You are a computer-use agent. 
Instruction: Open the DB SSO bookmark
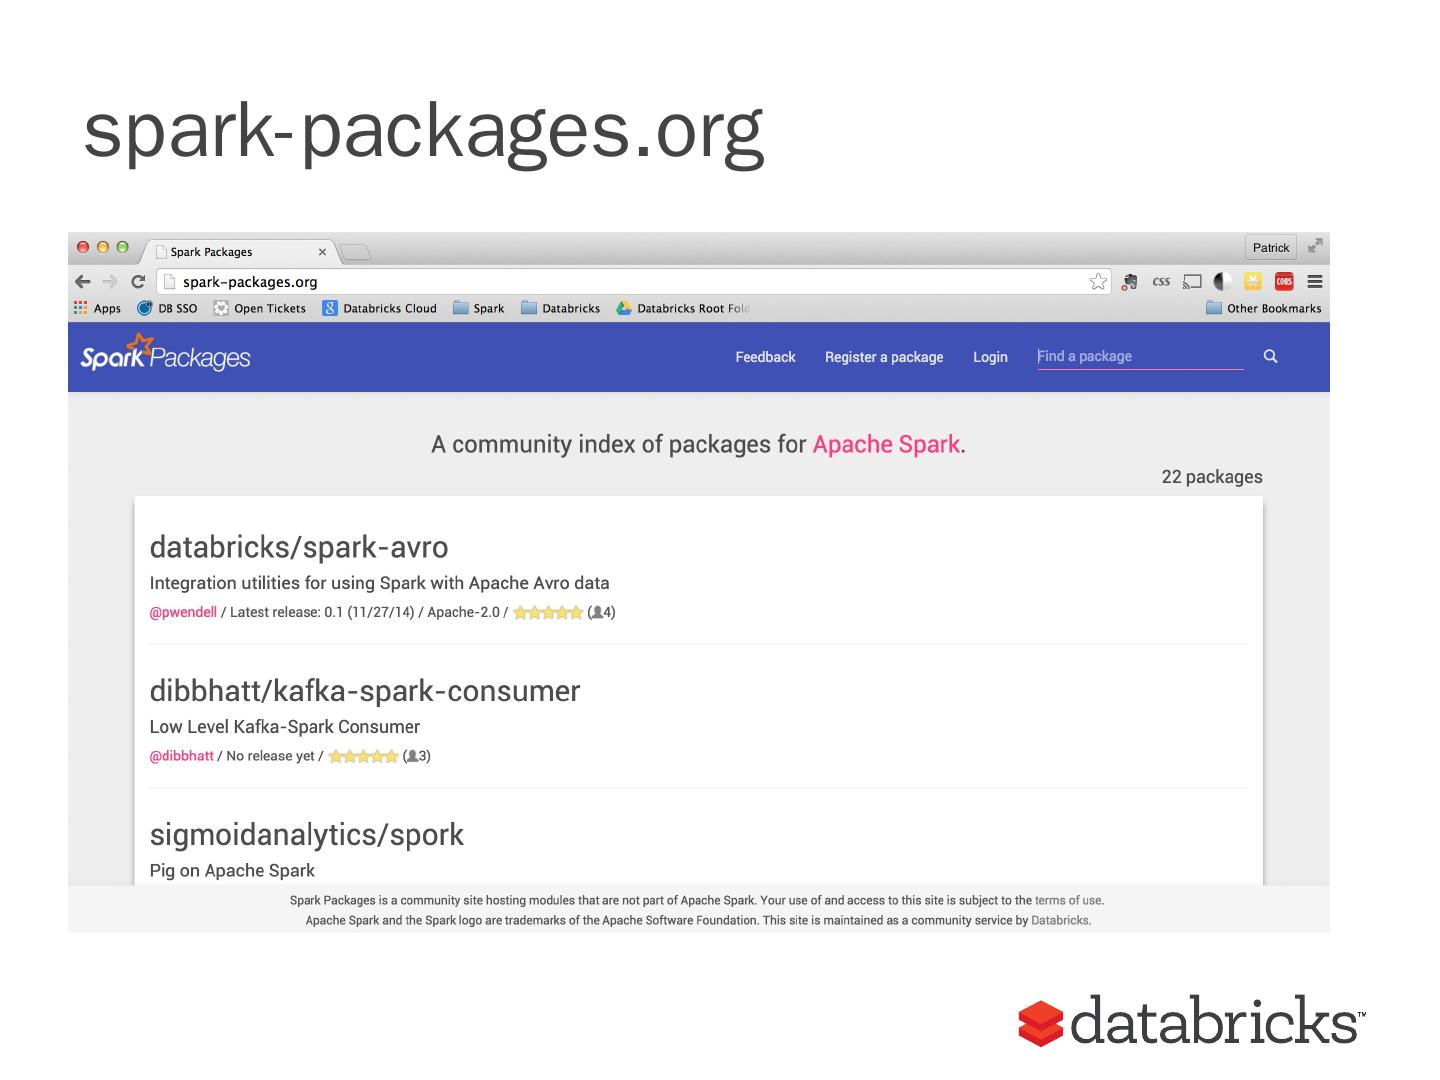[x=167, y=308]
